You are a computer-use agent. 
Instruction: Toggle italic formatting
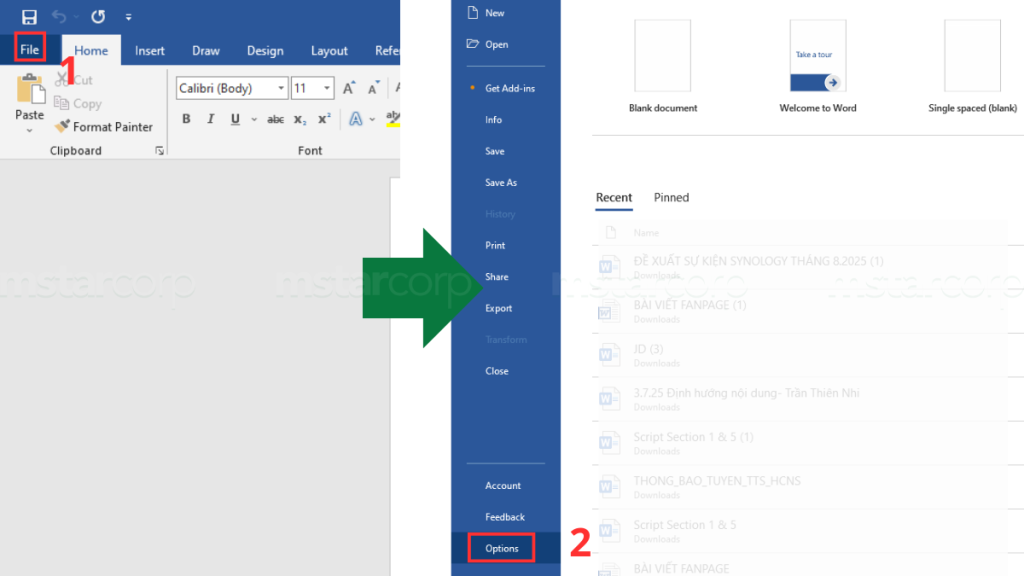click(209, 119)
